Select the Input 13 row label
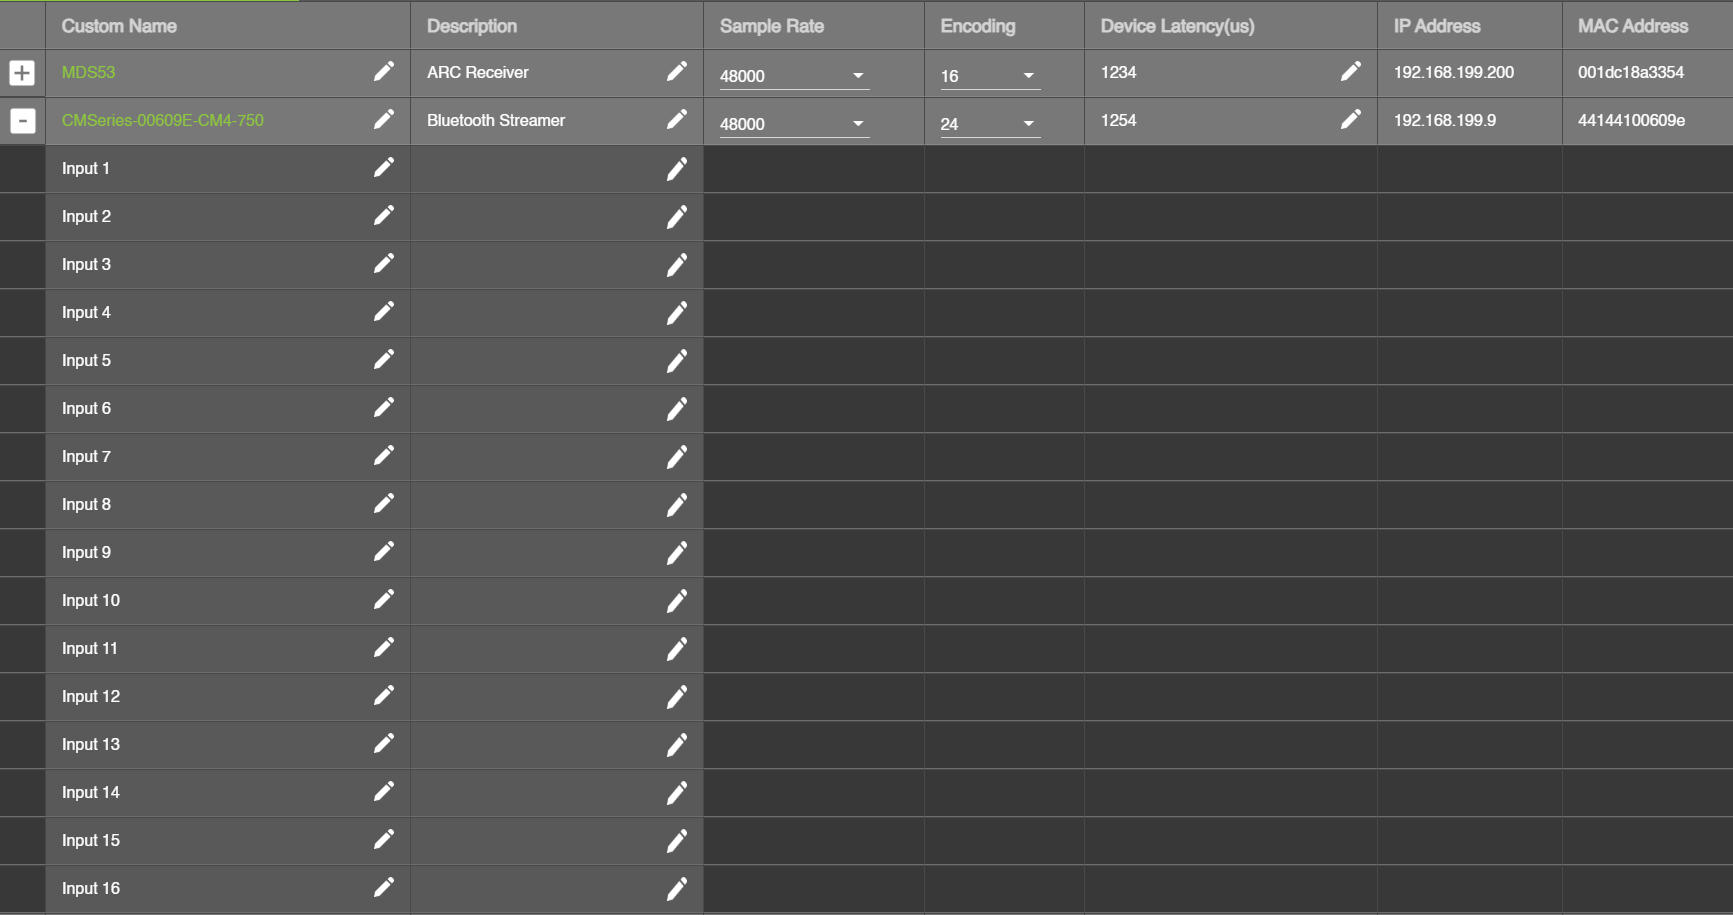Viewport: 1733px width, 915px height. point(91,744)
